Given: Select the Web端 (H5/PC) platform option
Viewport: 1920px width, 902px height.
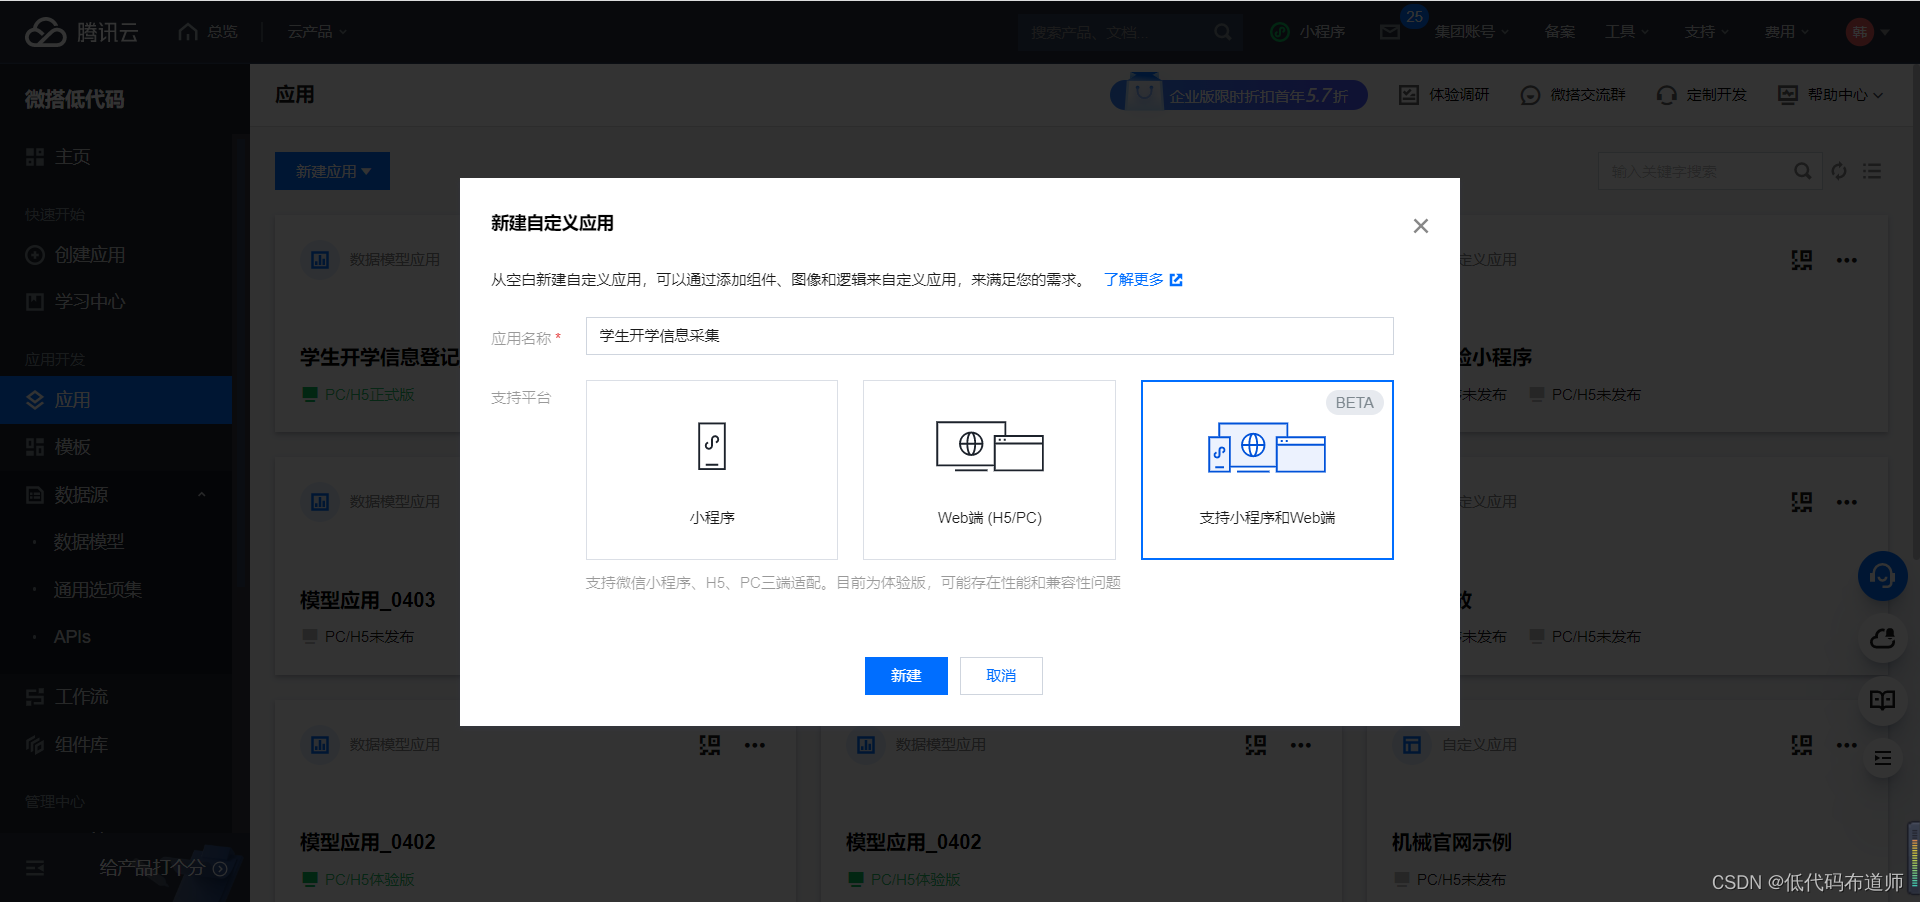Looking at the screenshot, I should tap(989, 470).
